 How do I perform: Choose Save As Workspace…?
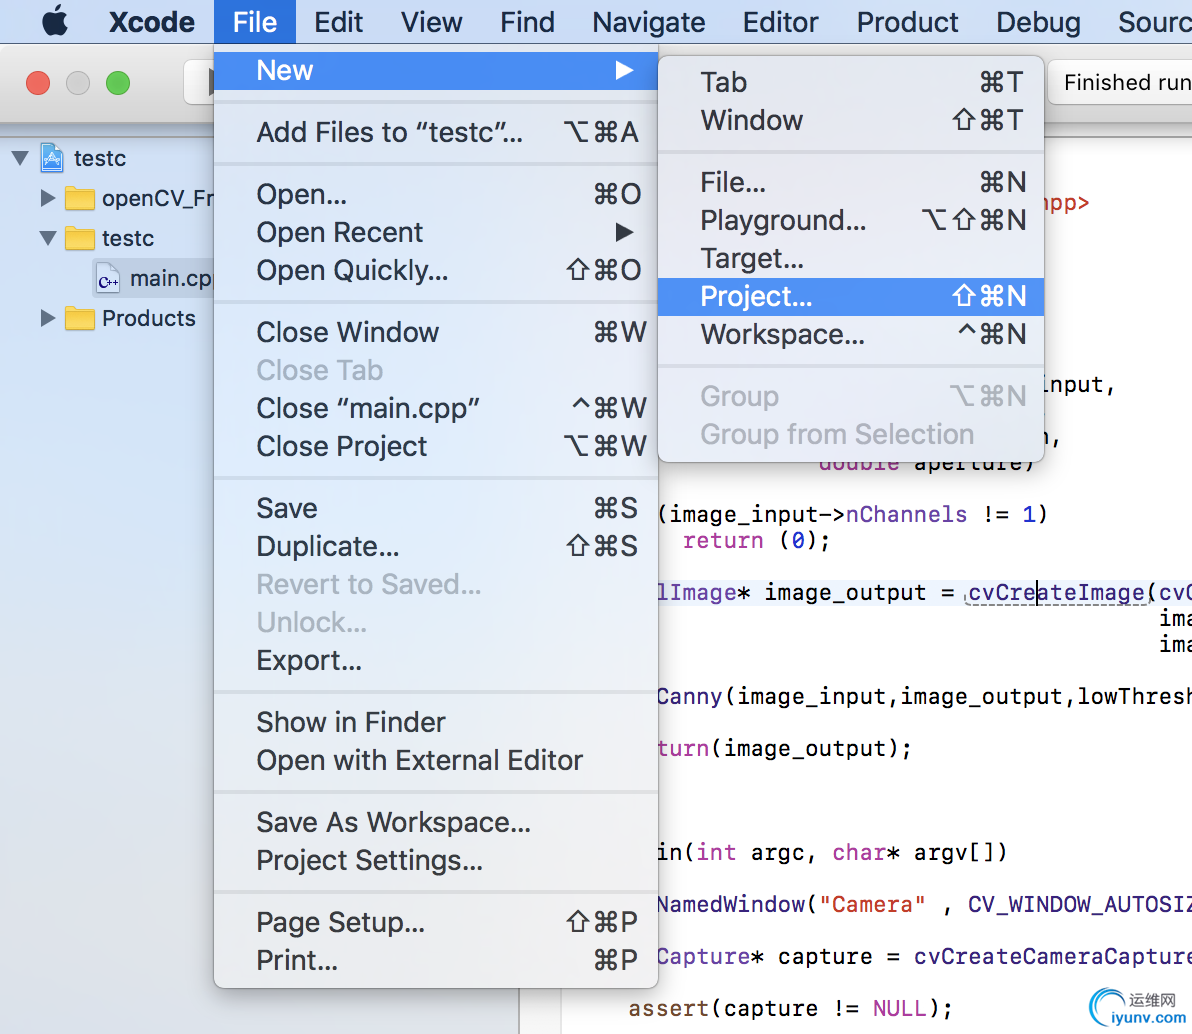436,822
